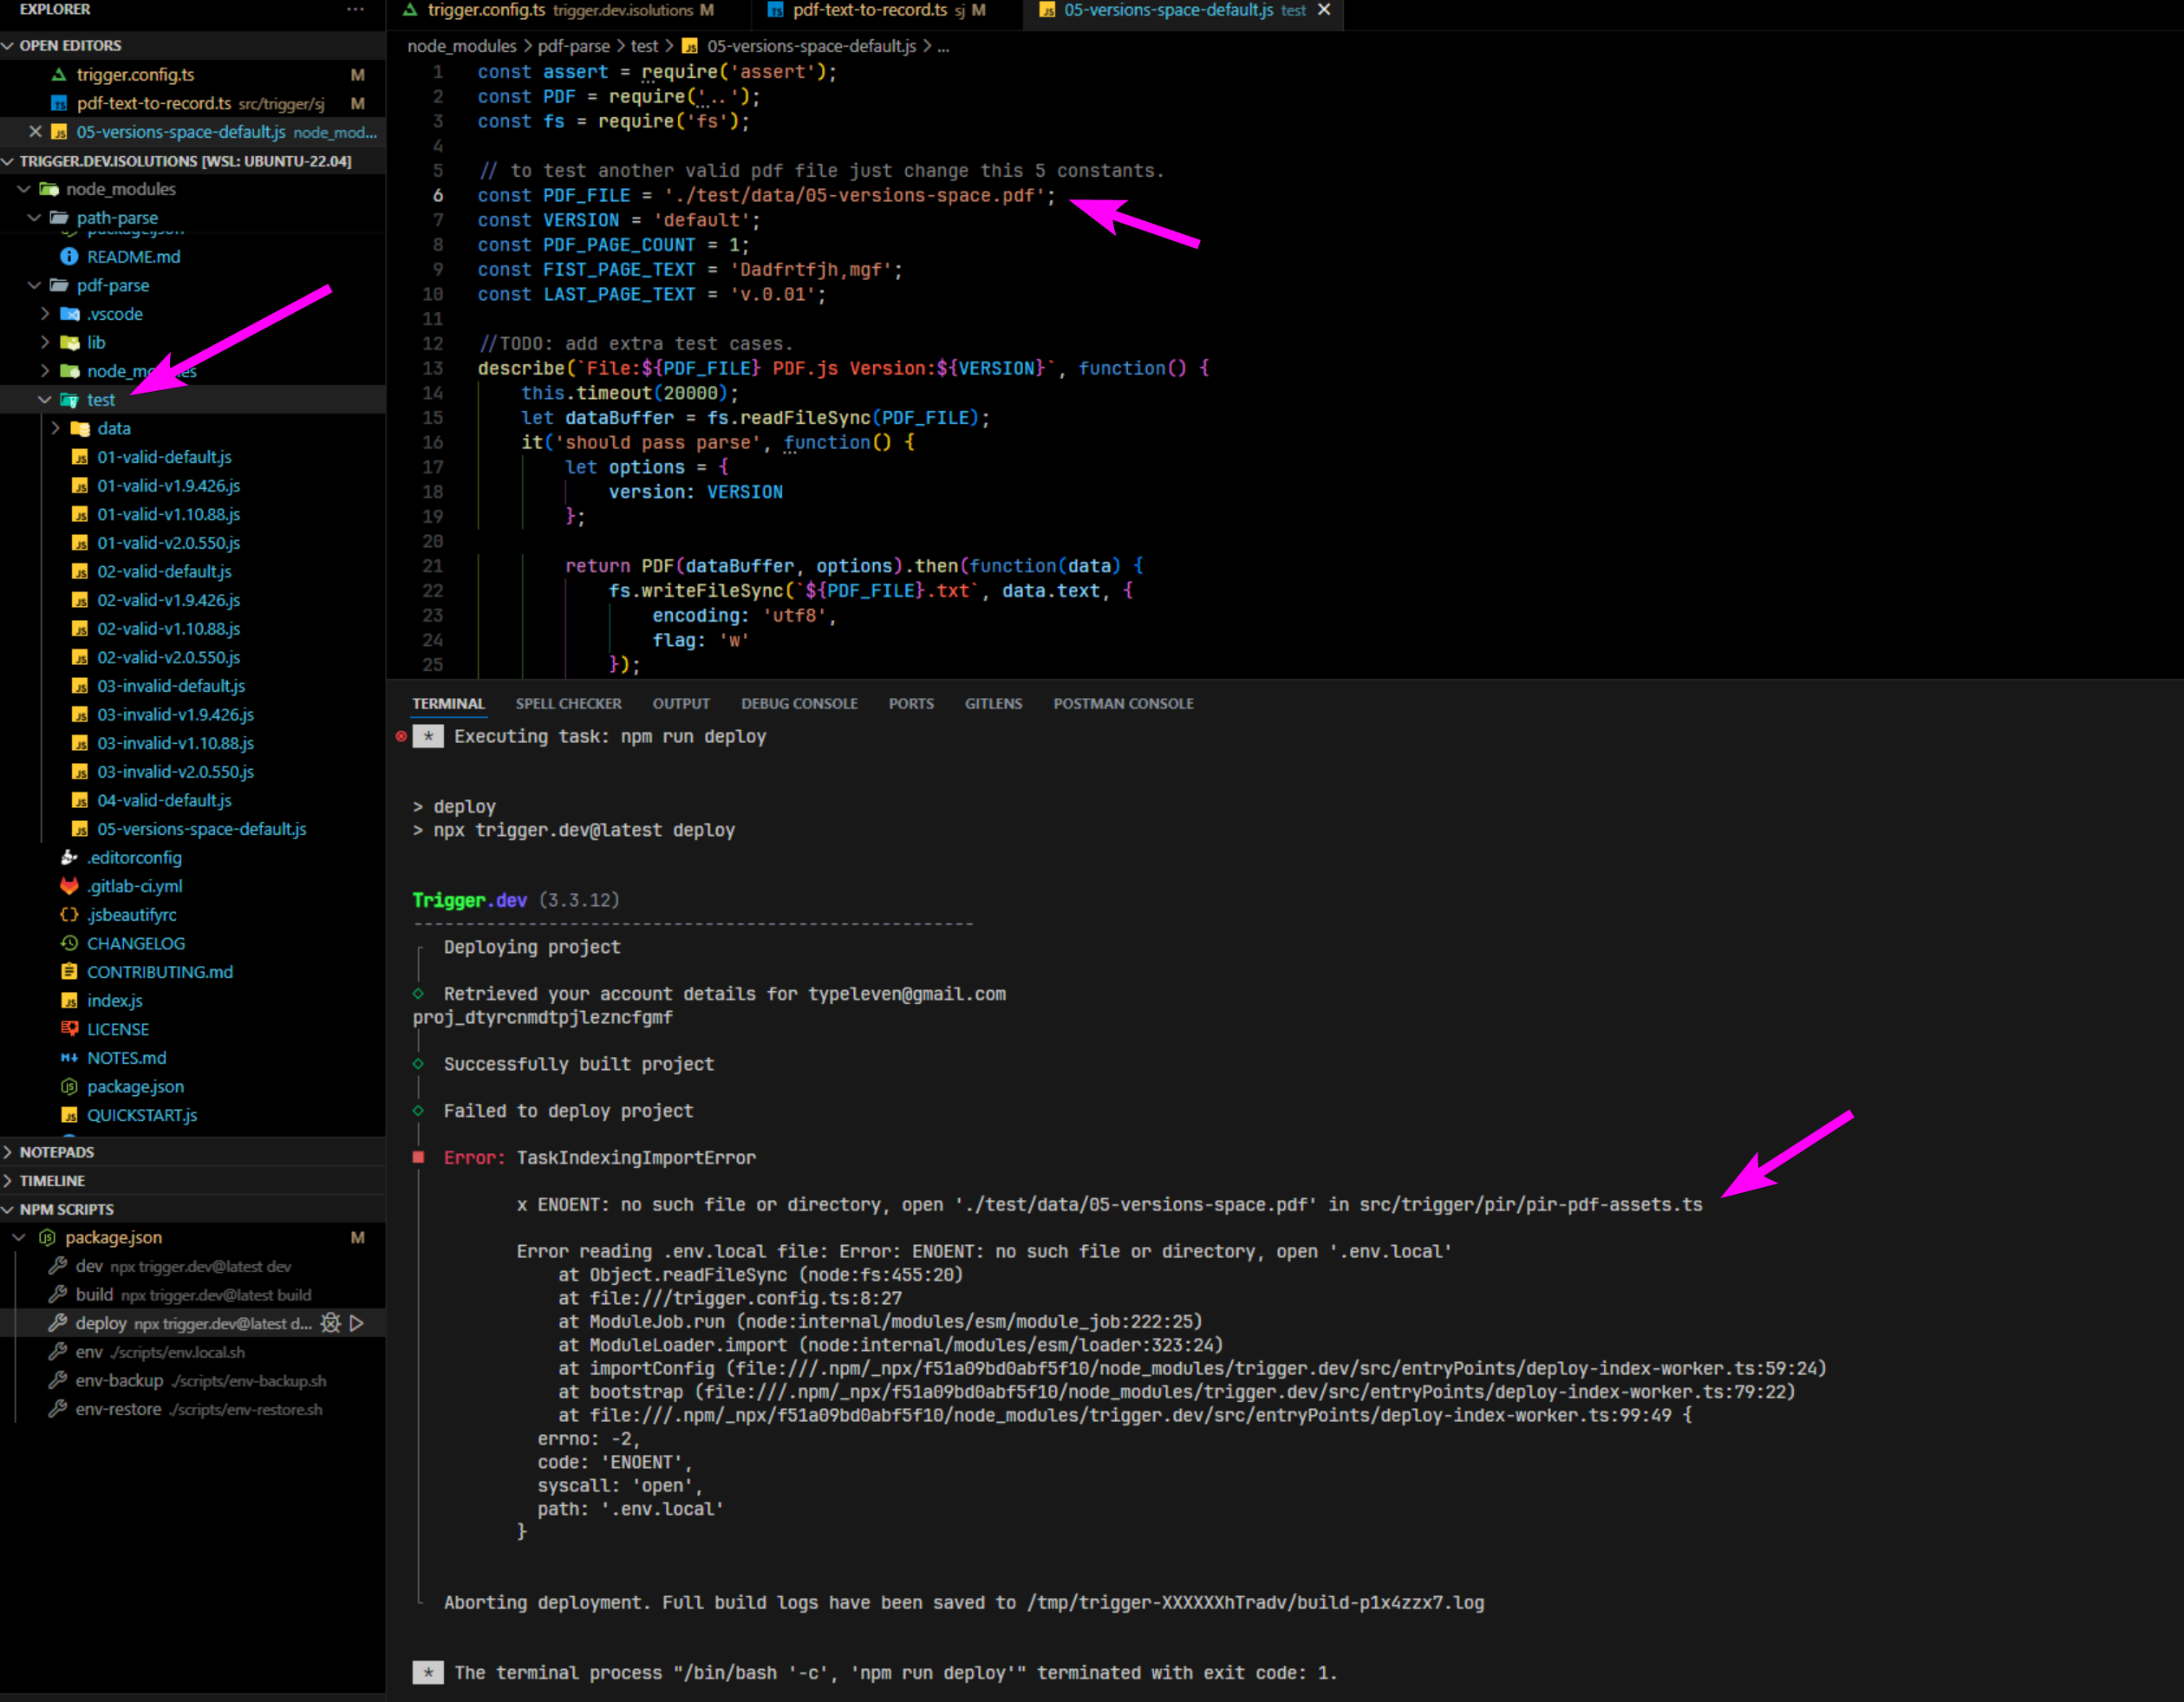Select the Terminal panel tab
This screenshot has width=2184, height=1702.
point(448,704)
